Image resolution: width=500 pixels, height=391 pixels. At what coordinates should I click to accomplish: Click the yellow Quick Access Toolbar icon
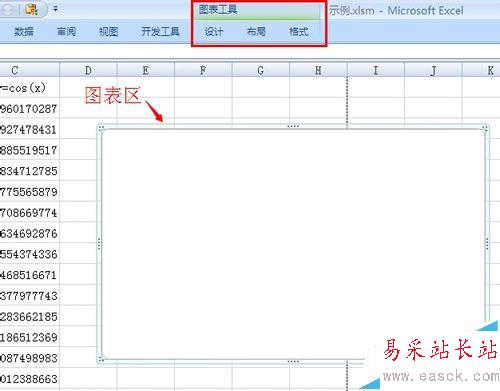[32, 10]
